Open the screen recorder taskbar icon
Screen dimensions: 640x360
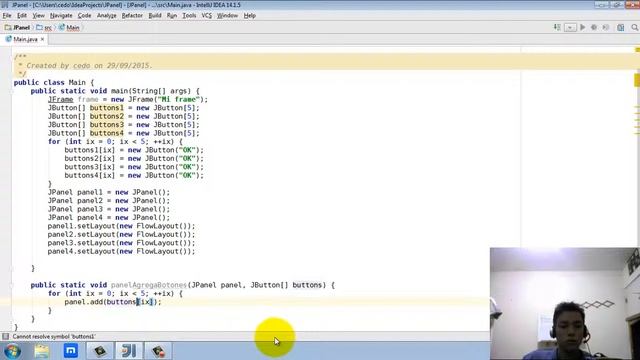coord(158,351)
